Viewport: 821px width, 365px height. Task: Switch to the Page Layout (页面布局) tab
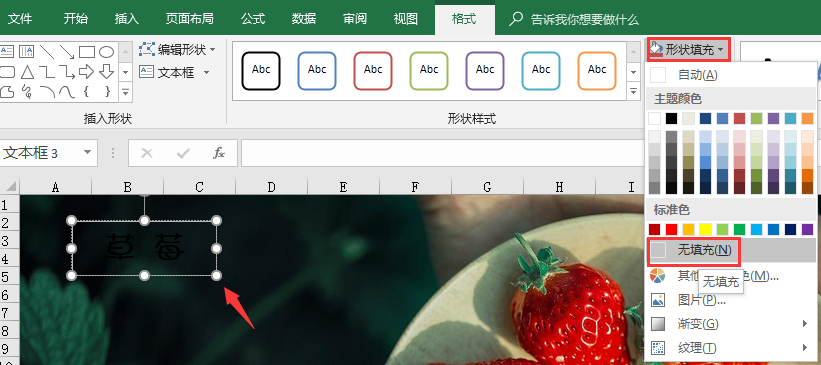[190, 19]
